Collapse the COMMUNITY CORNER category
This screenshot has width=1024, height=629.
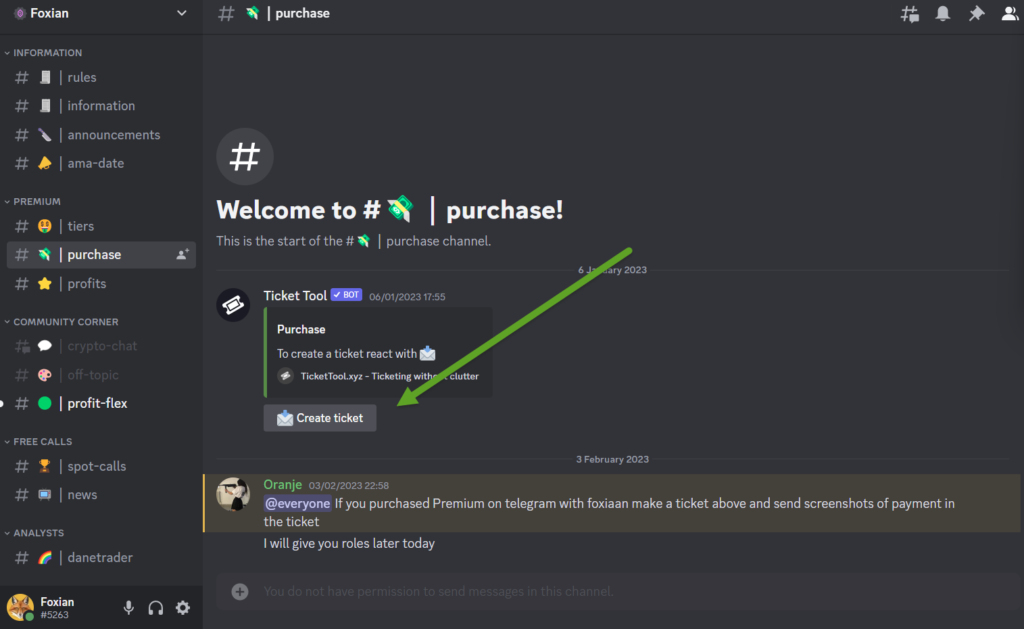(65, 322)
